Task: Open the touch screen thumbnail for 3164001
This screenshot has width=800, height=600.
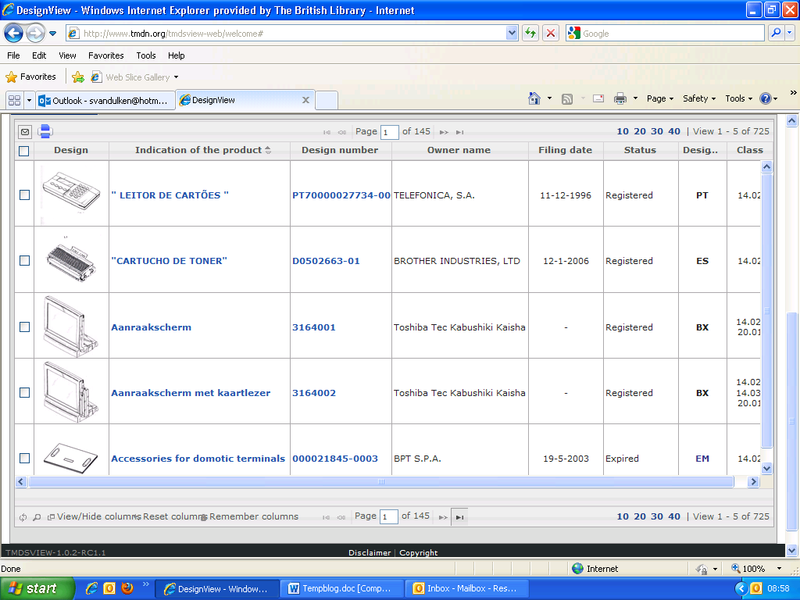Action: pos(70,326)
